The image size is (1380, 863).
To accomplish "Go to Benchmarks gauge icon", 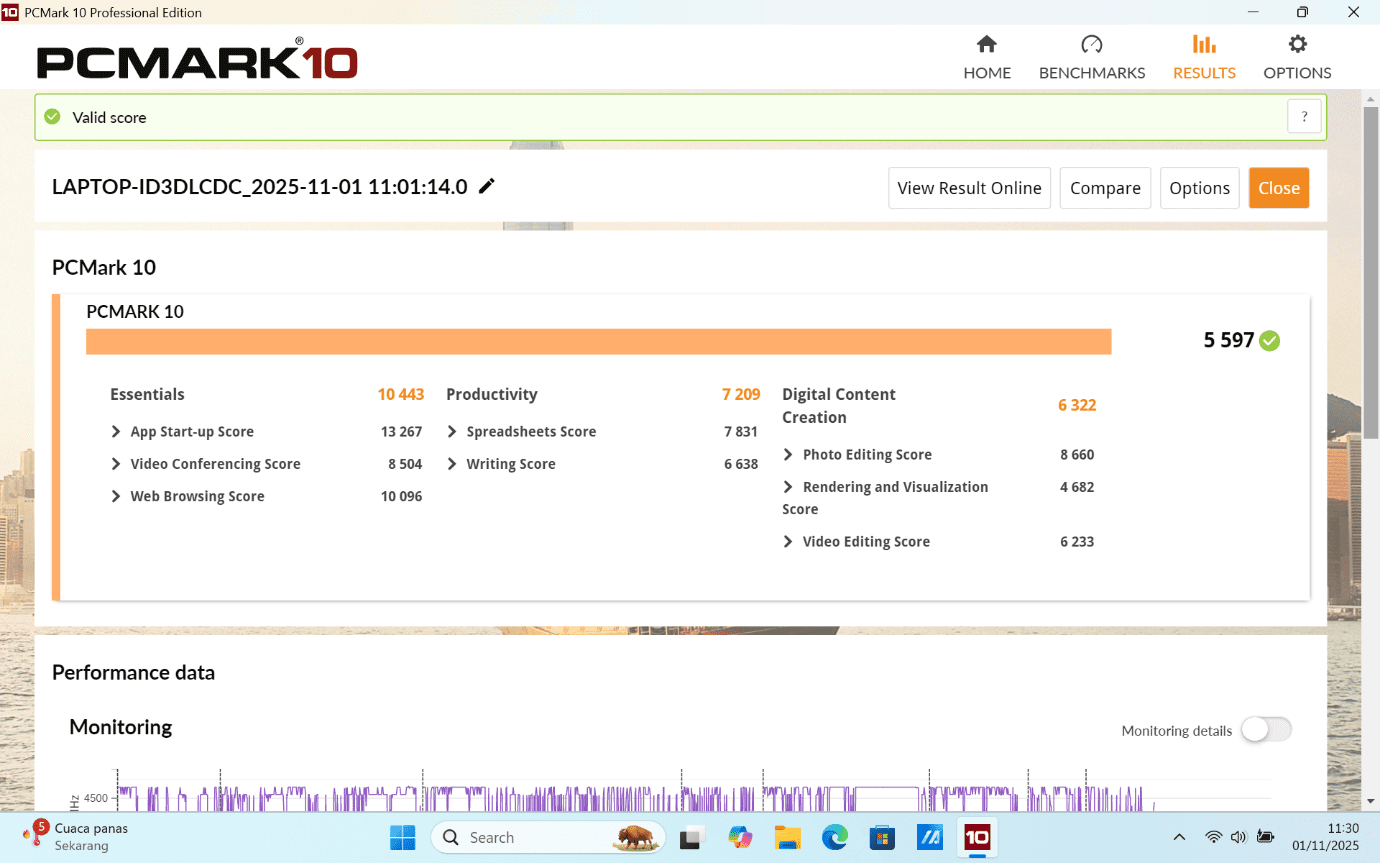I will coord(1091,45).
